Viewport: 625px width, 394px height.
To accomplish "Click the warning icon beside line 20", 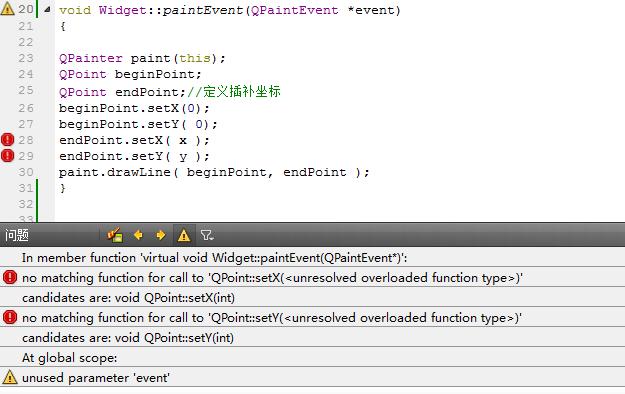I will coord(8,9).
